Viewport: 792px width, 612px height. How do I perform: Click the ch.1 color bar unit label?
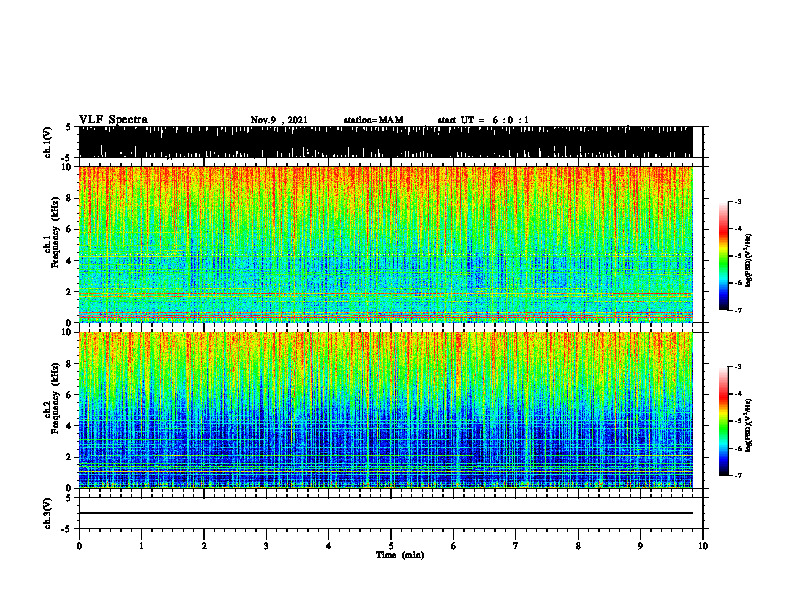pos(749,261)
